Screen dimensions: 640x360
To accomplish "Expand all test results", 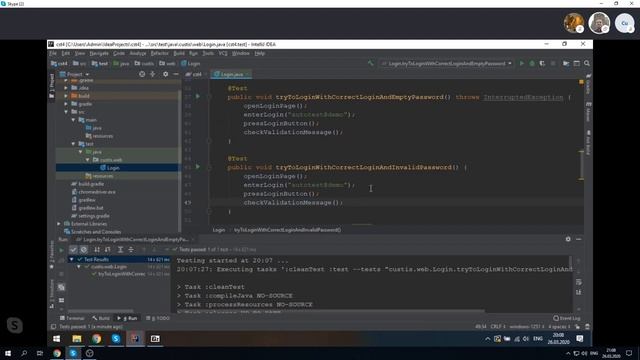I will (120, 250).
